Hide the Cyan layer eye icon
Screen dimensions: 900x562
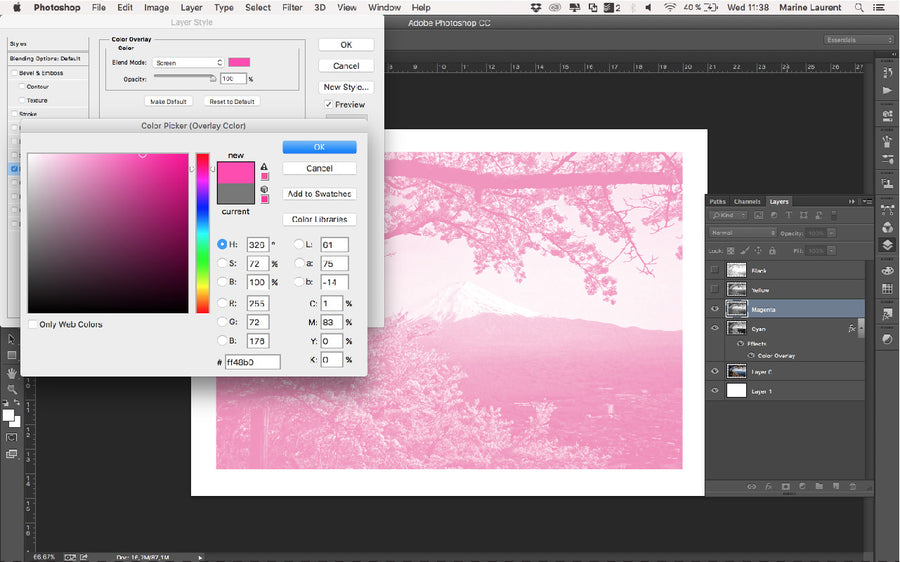pyautogui.click(x=715, y=328)
